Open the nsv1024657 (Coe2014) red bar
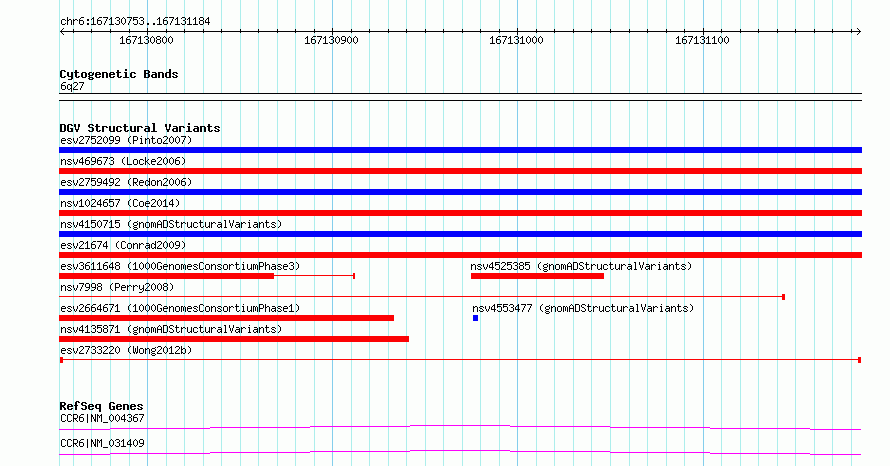This screenshot has width=890, height=466. click(x=460, y=213)
